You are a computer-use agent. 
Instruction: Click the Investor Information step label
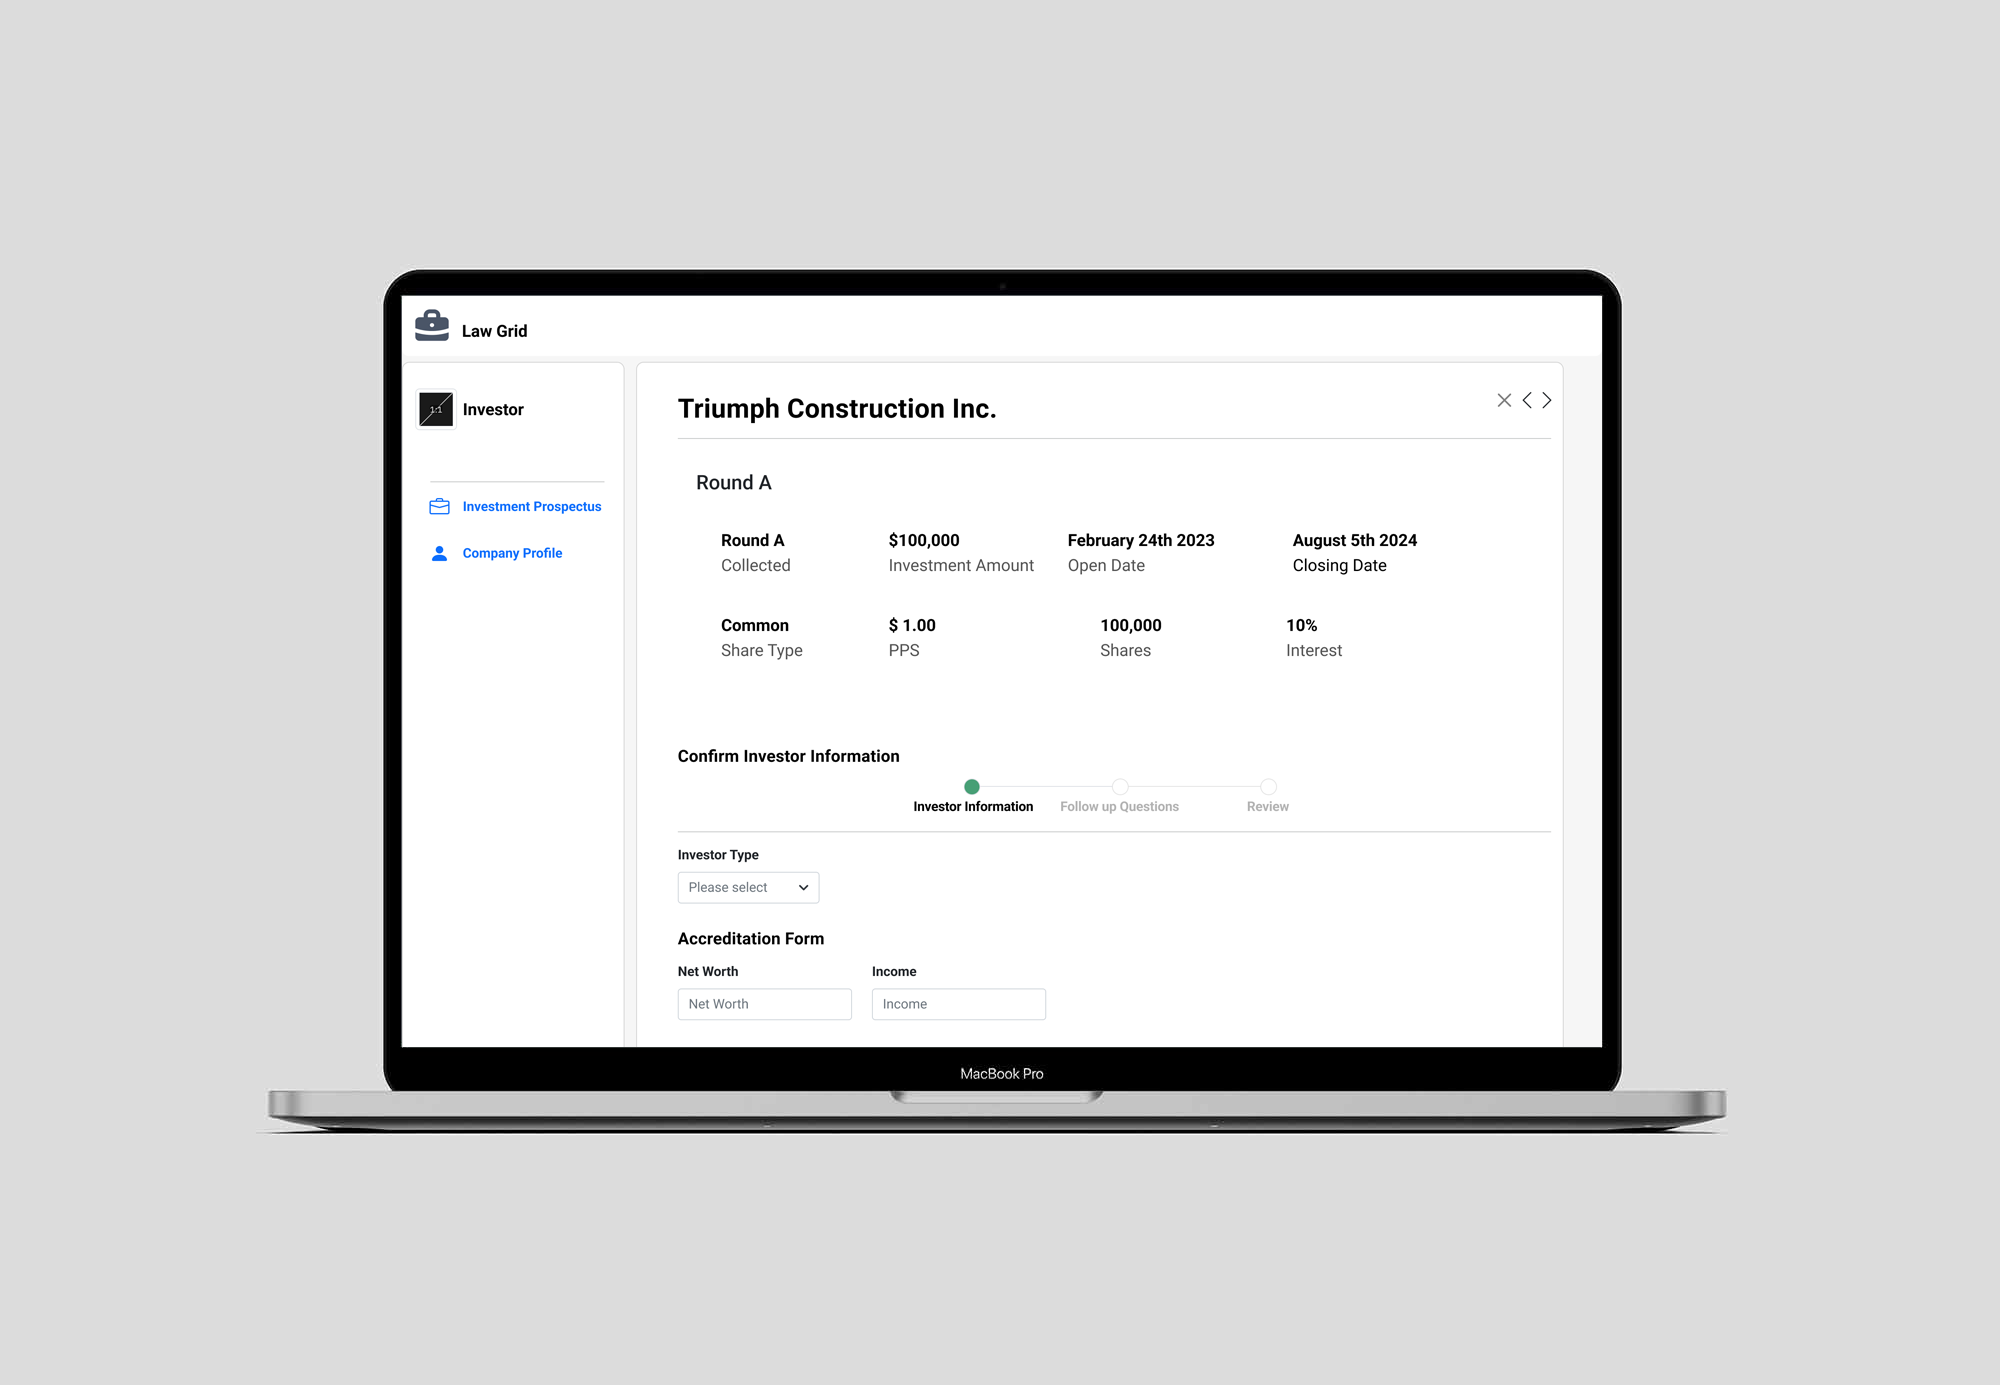[x=973, y=807]
